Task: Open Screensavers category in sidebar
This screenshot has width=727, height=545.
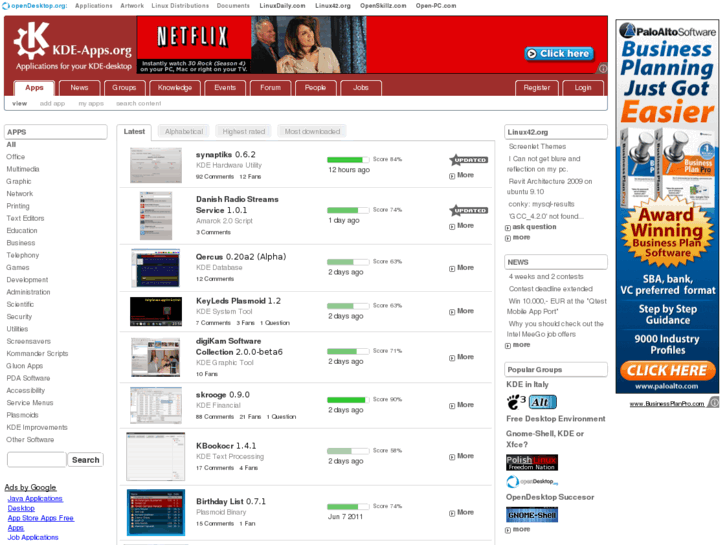Action: (28, 341)
